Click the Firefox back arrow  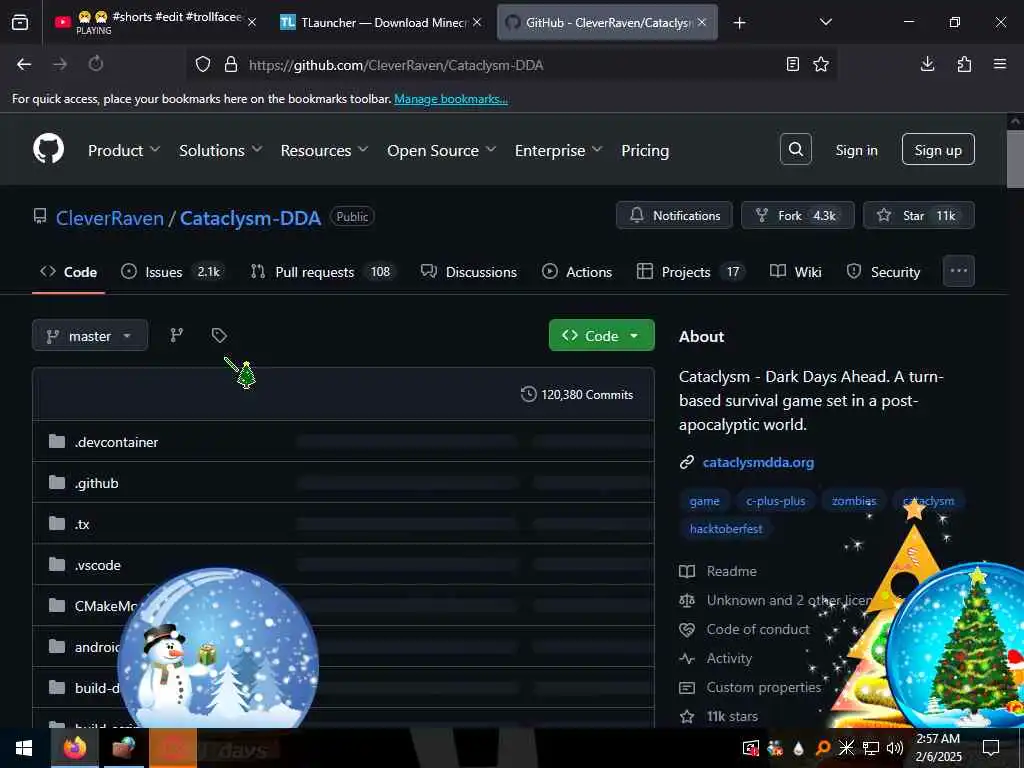click(24, 64)
